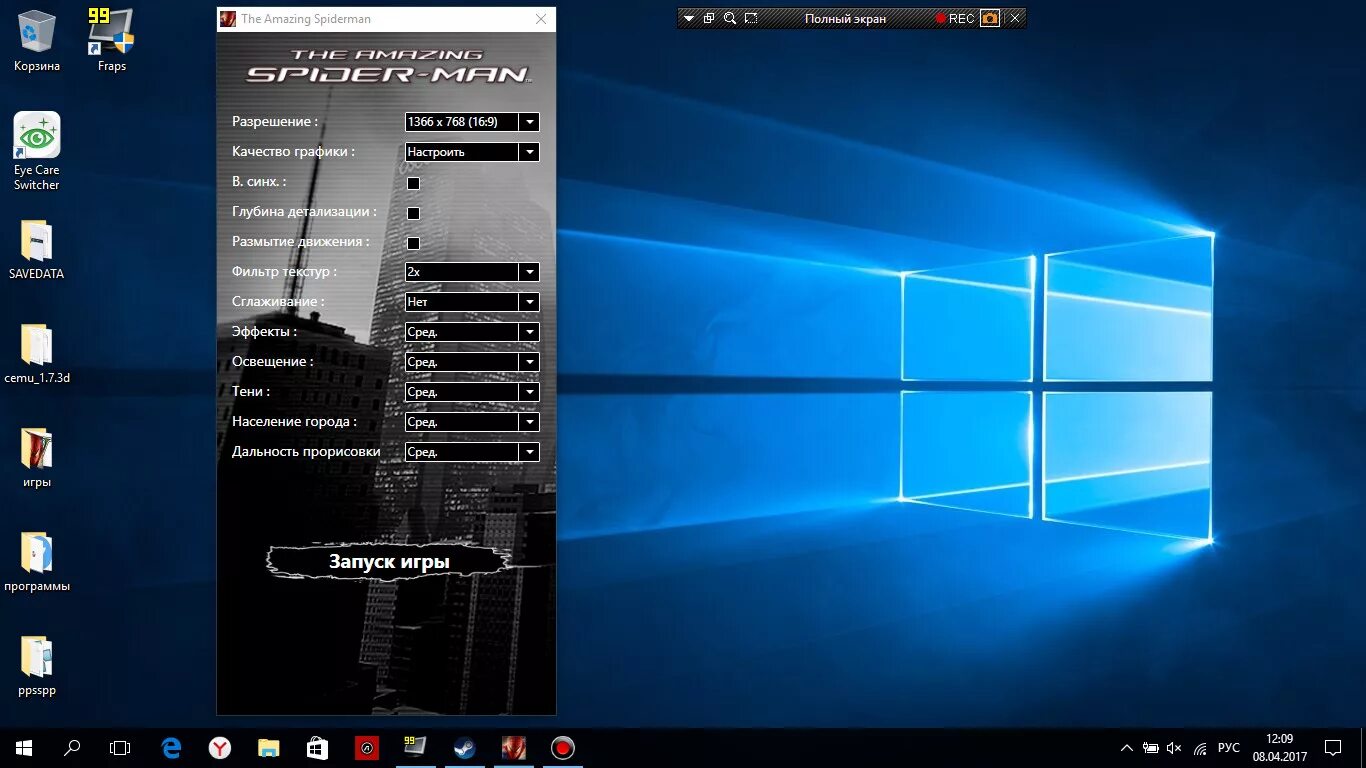1366x768 pixels.
Task: Enable the В. синх. checkbox
Action: pyautogui.click(x=413, y=183)
